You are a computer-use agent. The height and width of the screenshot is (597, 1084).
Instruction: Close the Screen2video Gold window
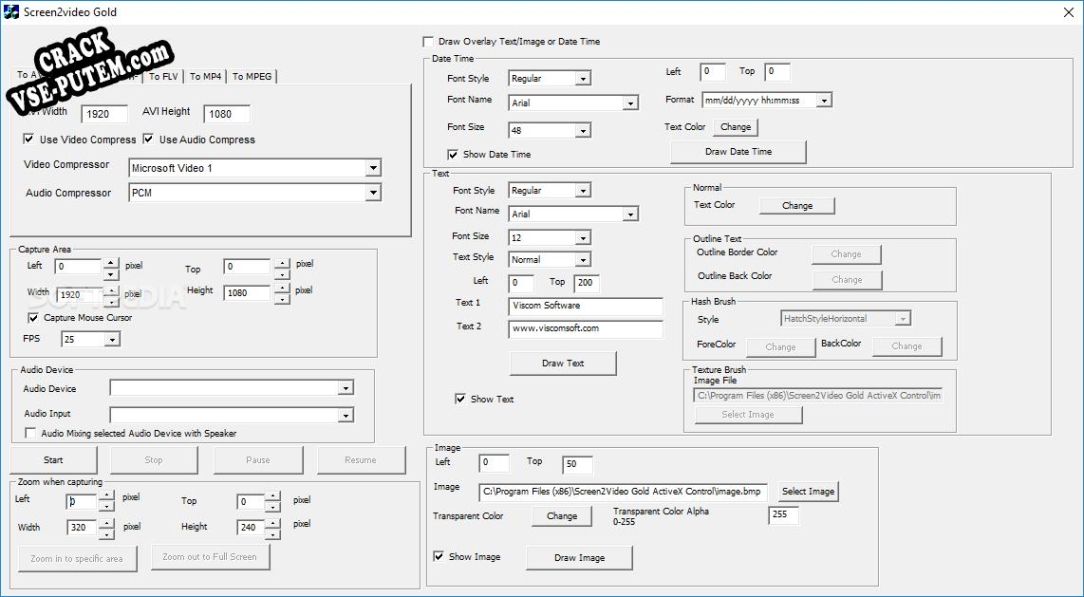tap(1068, 12)
